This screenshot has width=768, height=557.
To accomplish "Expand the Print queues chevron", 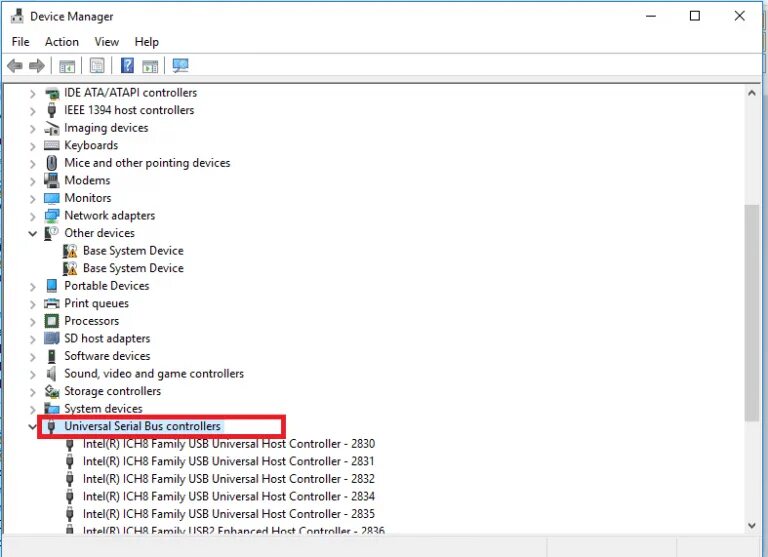I will 32,304.
